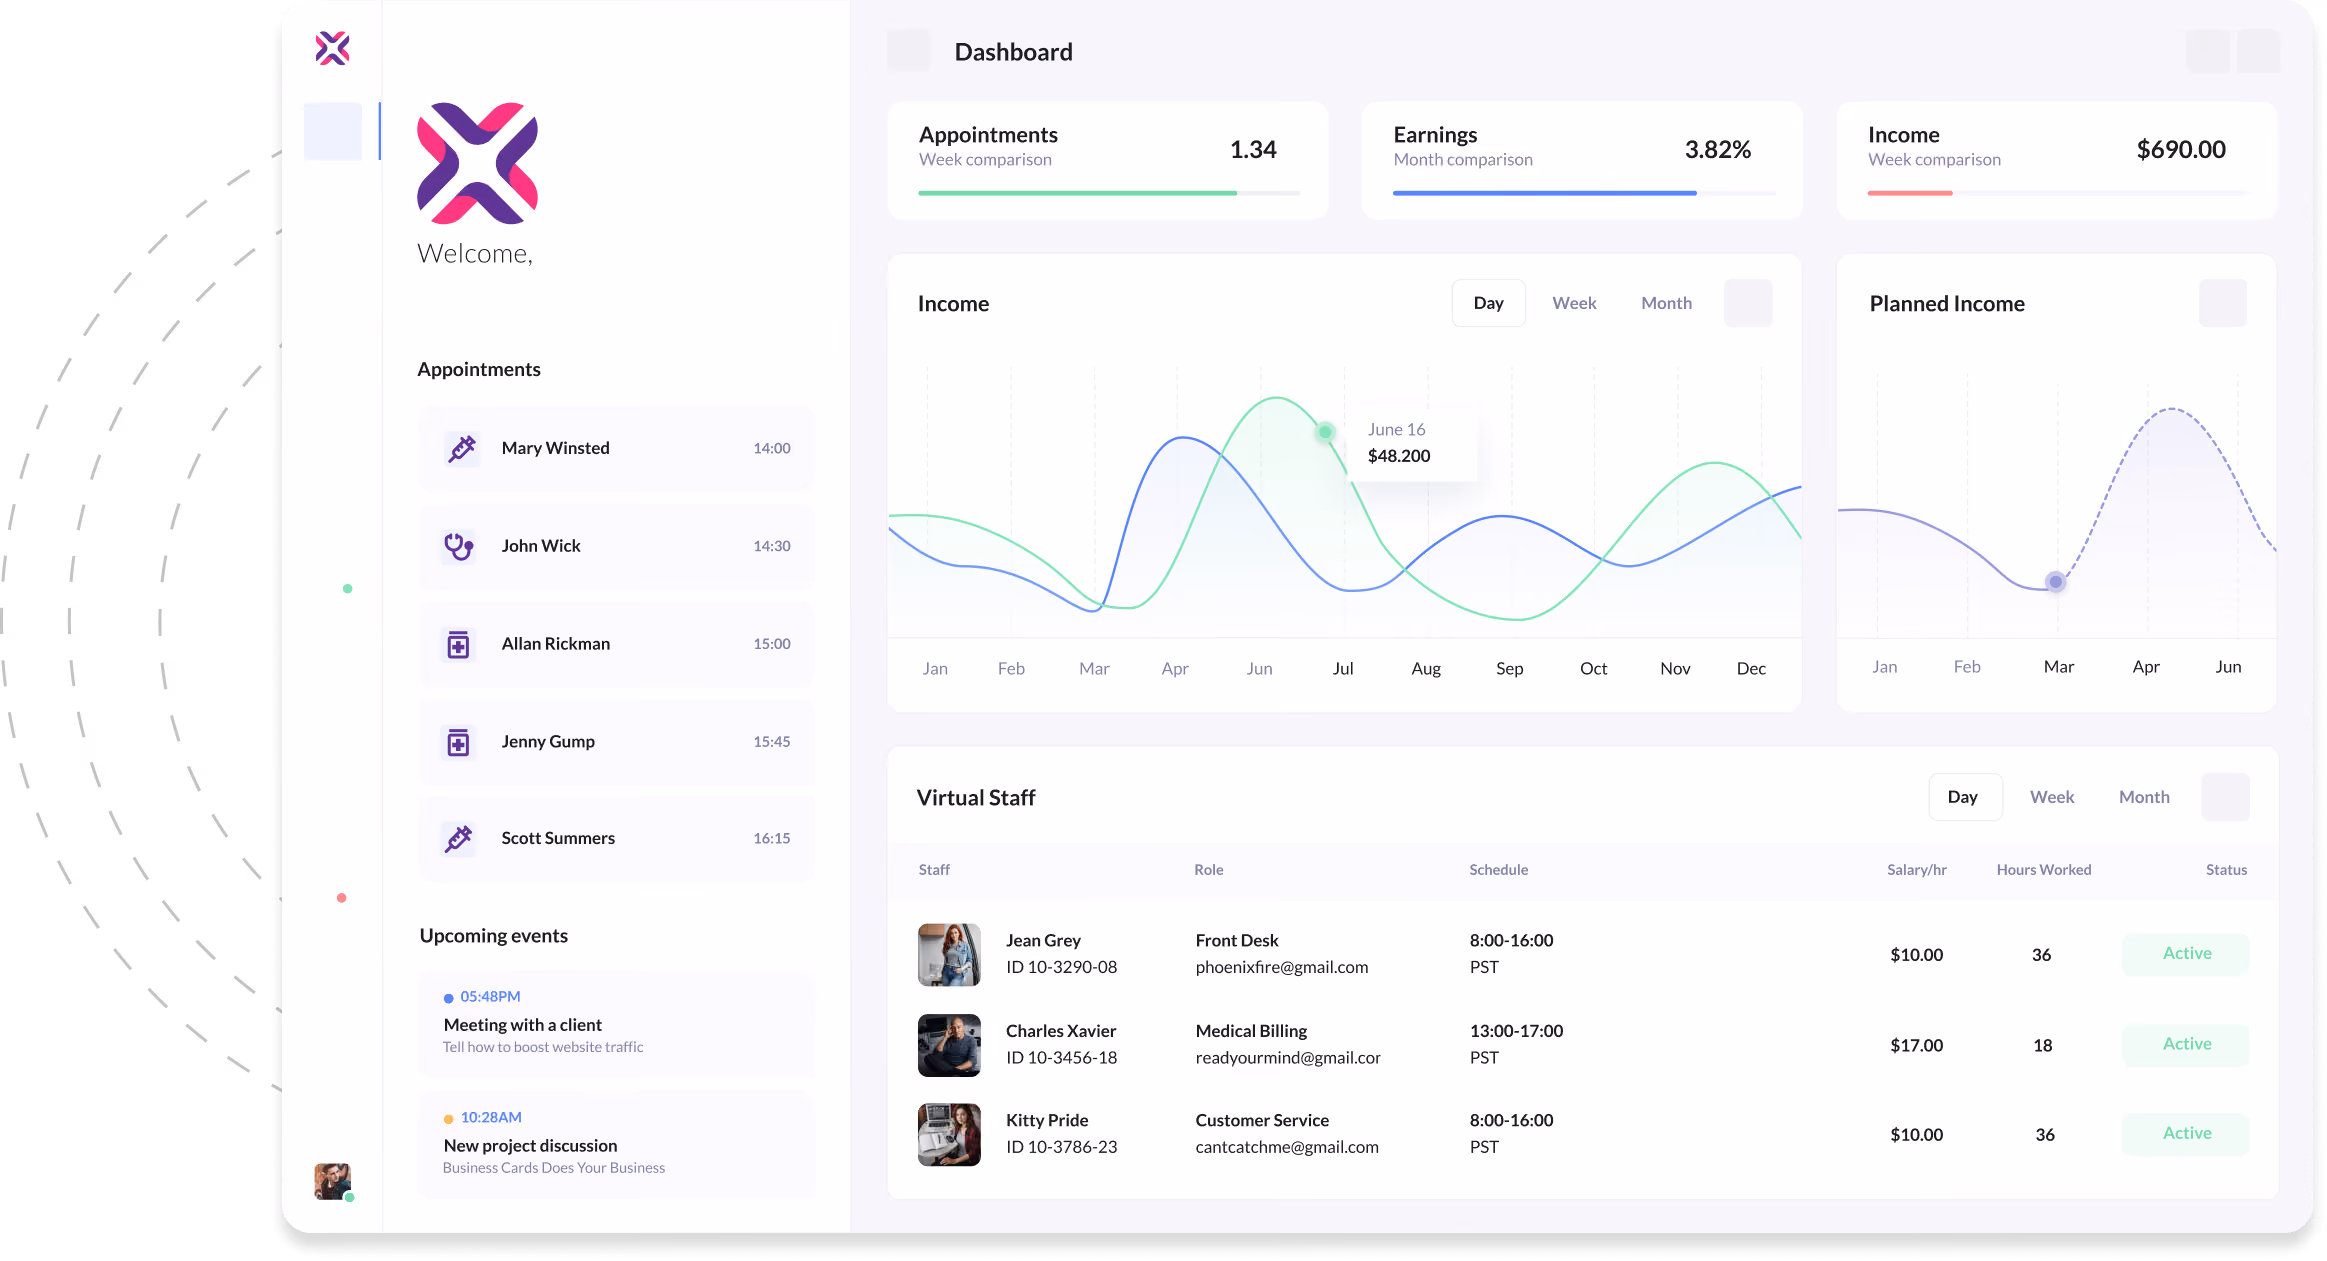Click the phoenixfire@gmail.com email

point(1281,967)
